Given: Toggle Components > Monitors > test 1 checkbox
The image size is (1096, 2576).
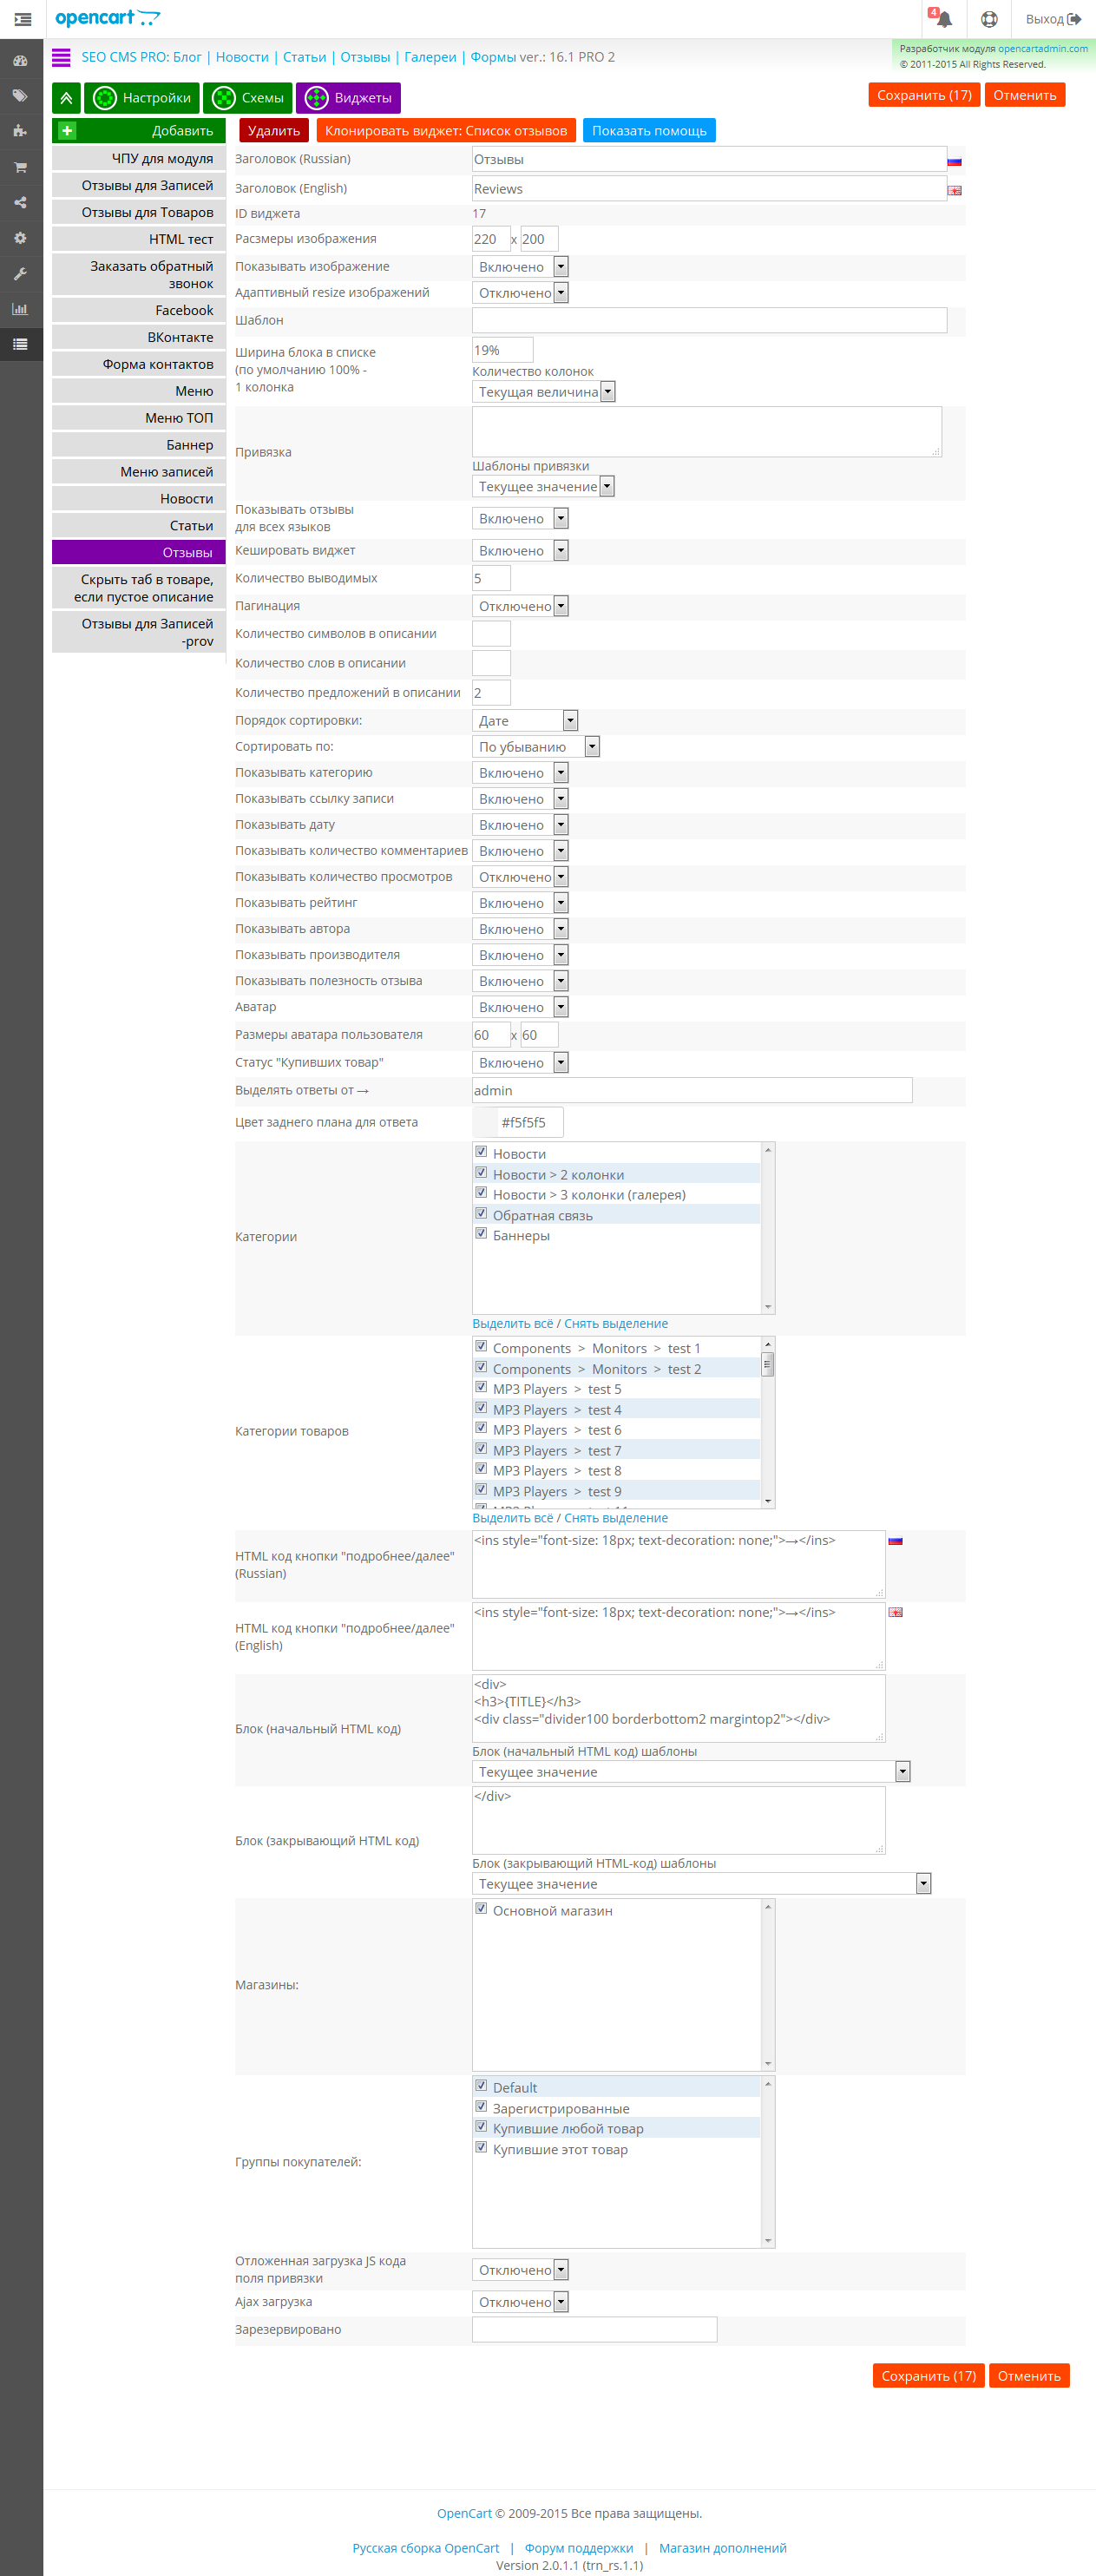Looking at the screenshot, I should (481, 1347).
